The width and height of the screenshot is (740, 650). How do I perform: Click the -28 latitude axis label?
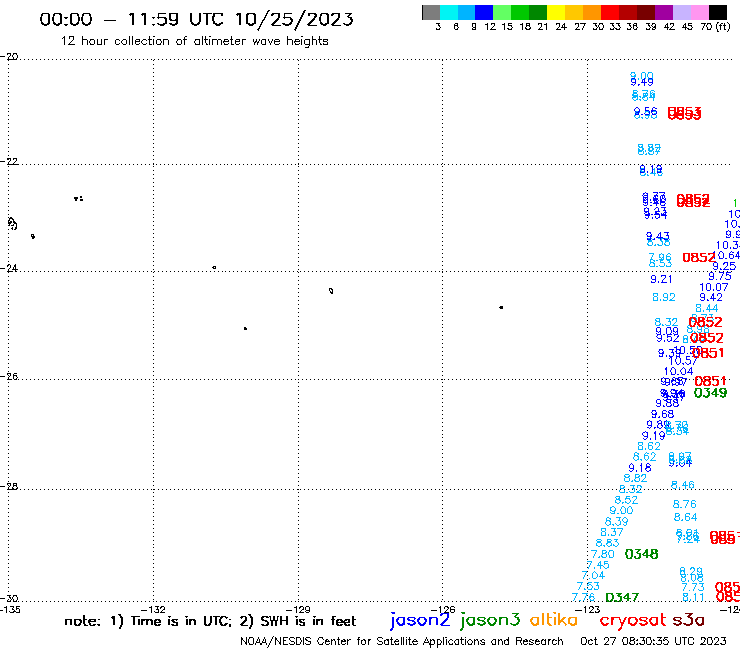click(x=9, y=486)
